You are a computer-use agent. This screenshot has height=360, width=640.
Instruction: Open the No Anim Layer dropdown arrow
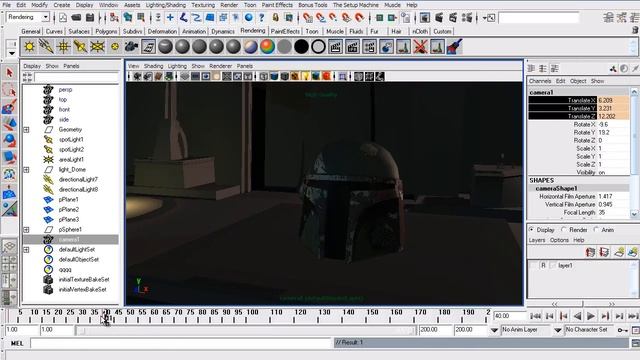[x=494, y=330]
